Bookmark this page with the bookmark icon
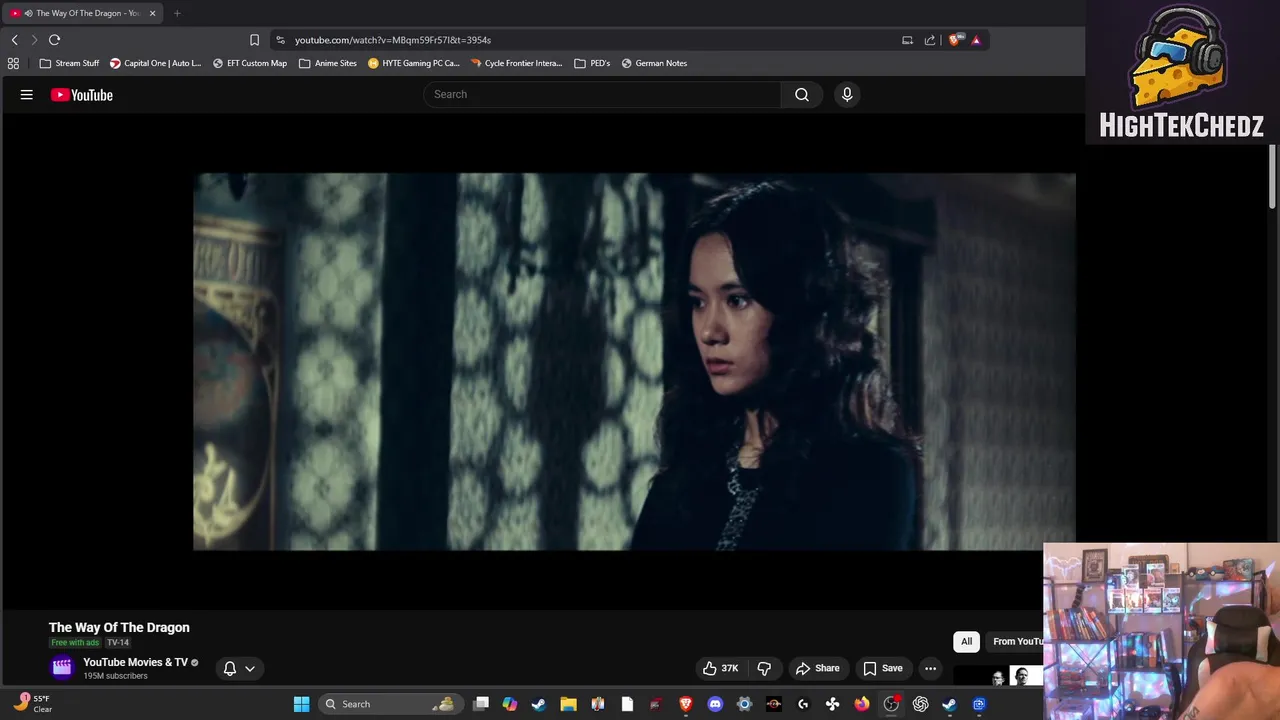 coord(254,40)
